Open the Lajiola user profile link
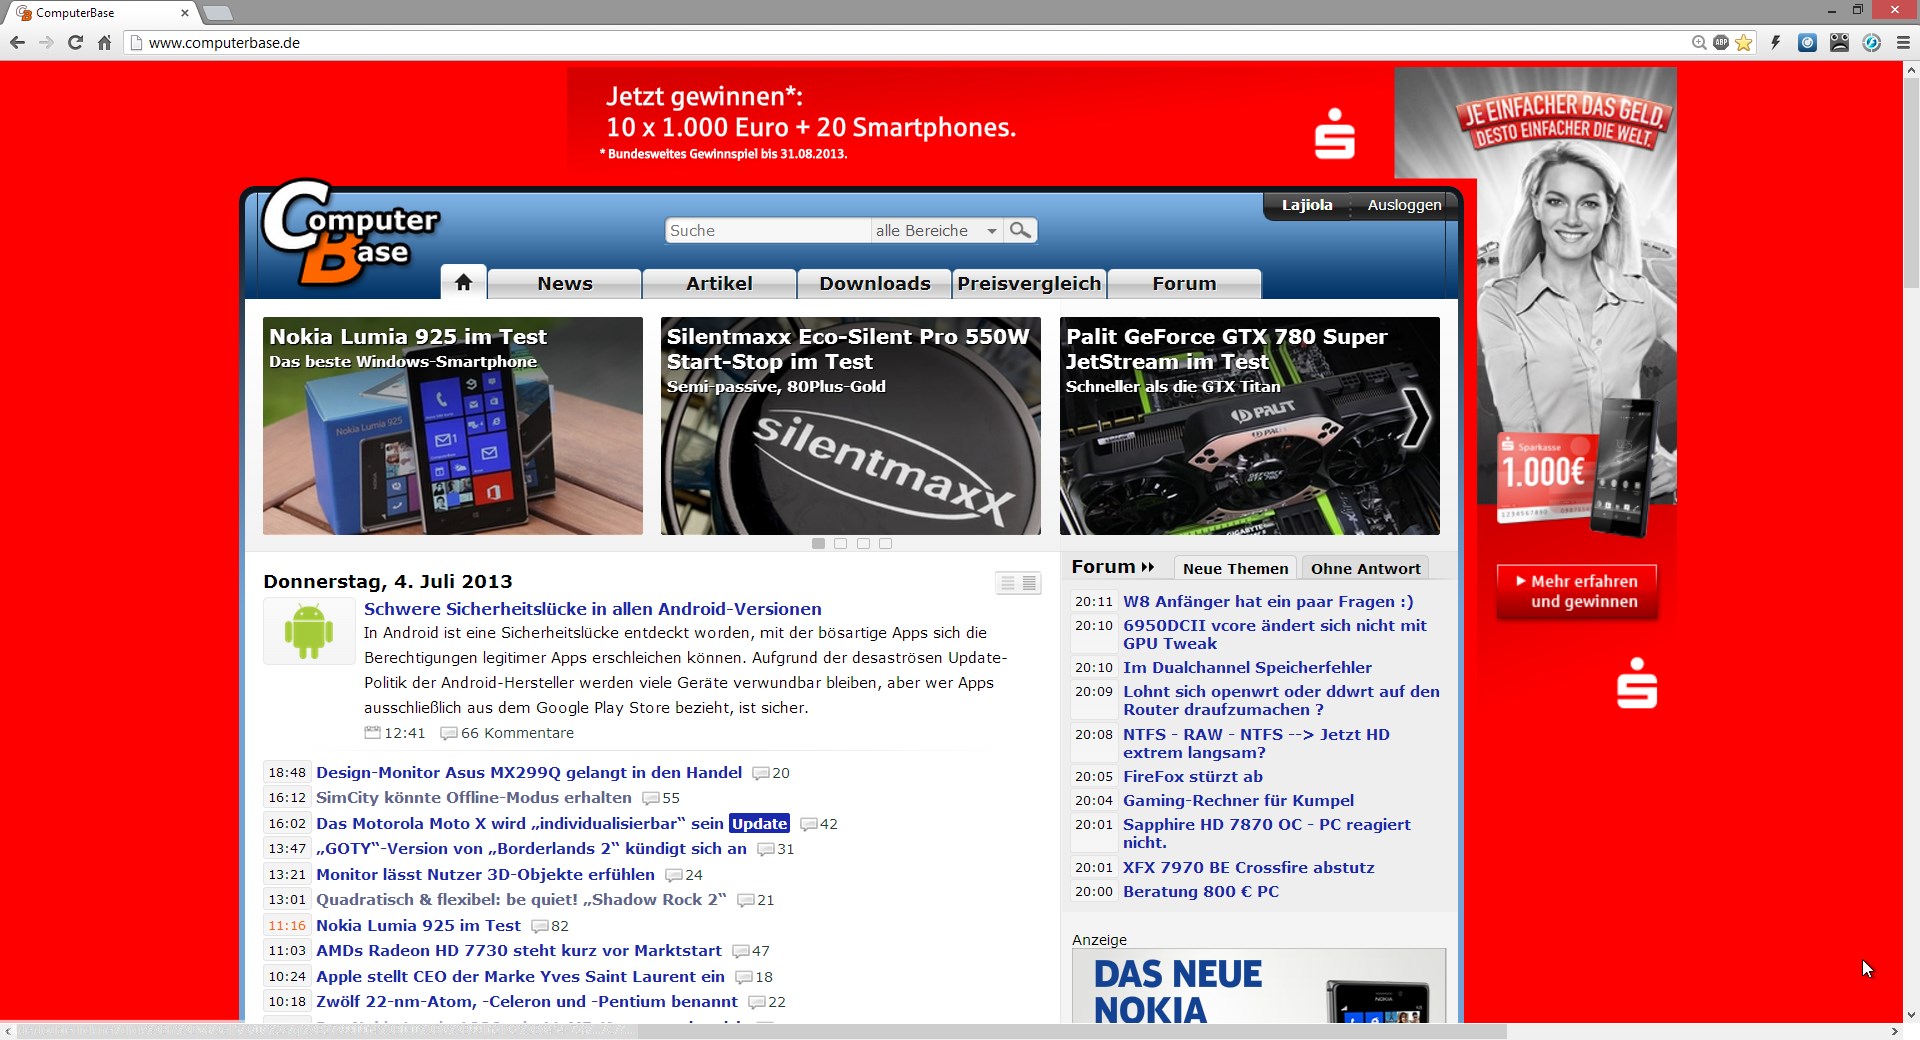 [x=1307, y=205]
